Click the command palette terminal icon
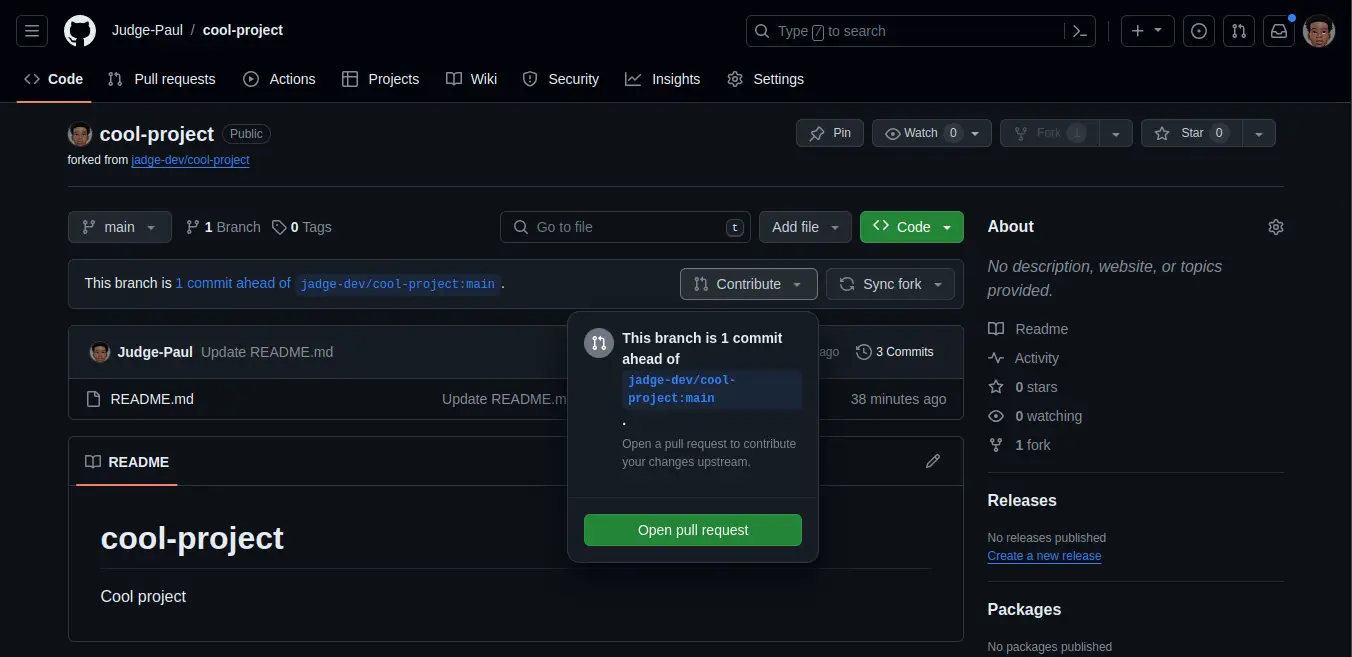The height and width of the screenshot is (657, 1352). 1079,31
